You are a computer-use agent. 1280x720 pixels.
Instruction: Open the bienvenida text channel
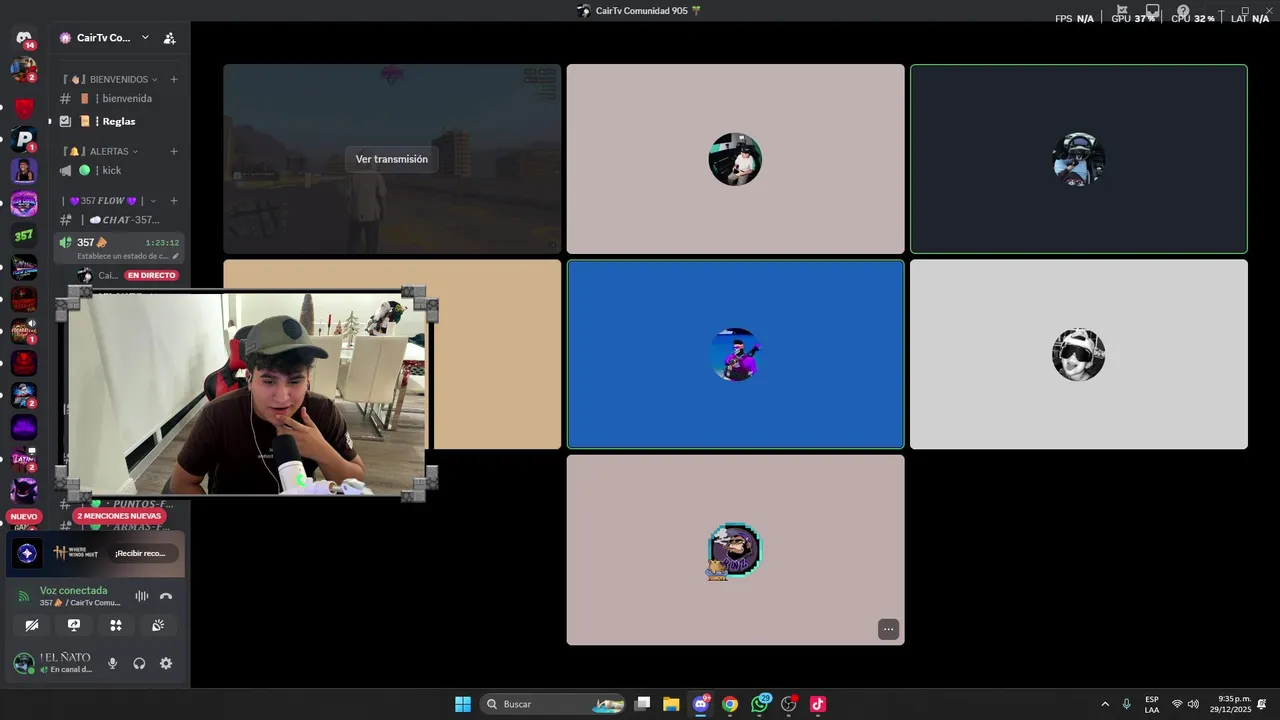point(118,99)
